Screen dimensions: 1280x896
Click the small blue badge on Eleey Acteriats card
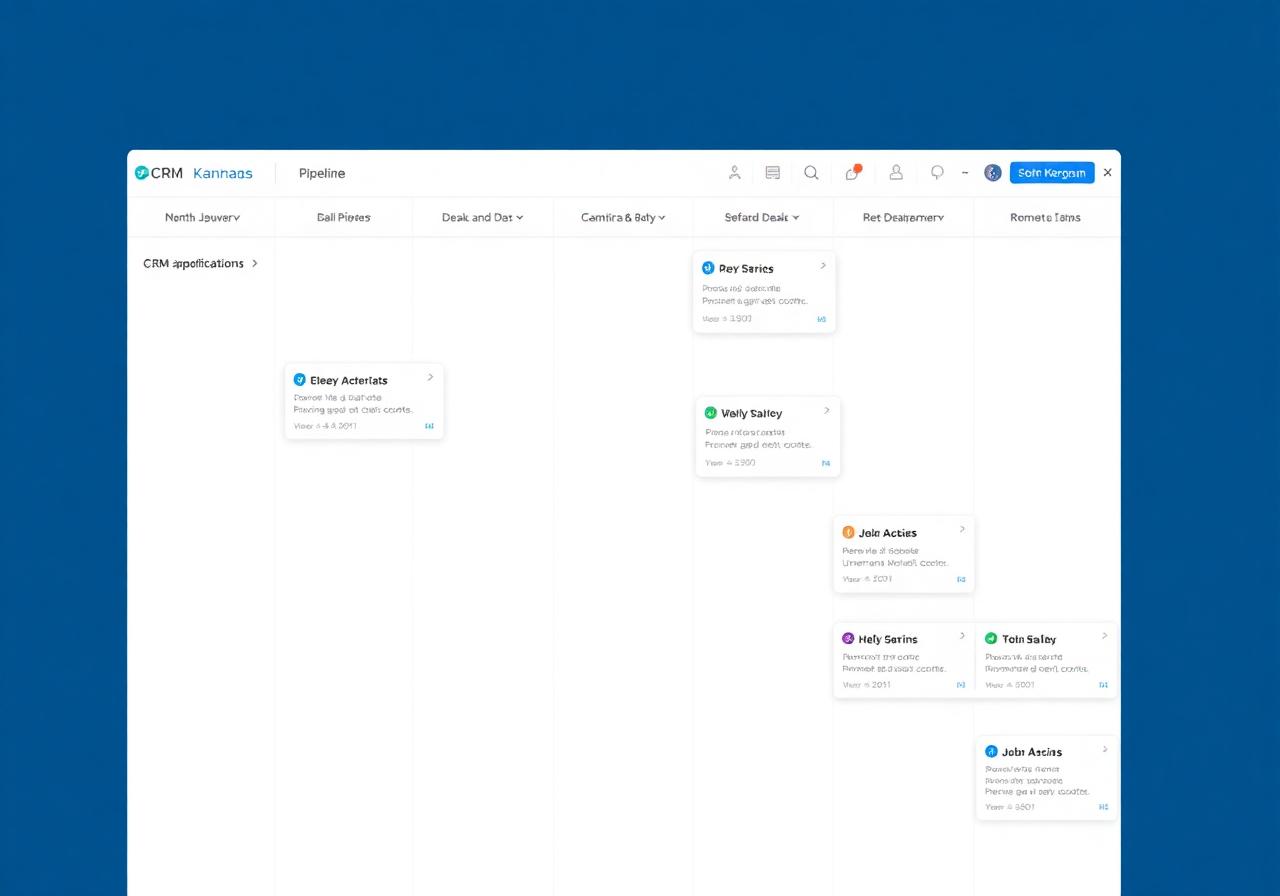coord(429,426)
